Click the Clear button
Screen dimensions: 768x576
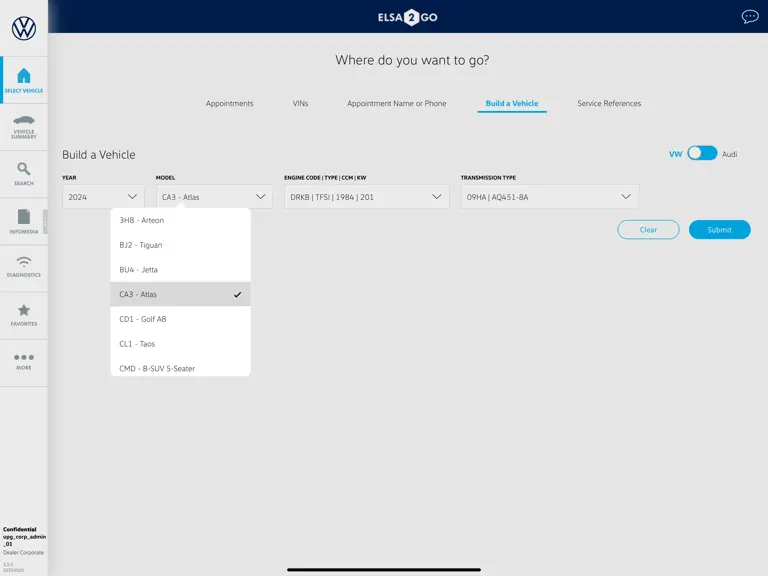(x=648, y=230)
